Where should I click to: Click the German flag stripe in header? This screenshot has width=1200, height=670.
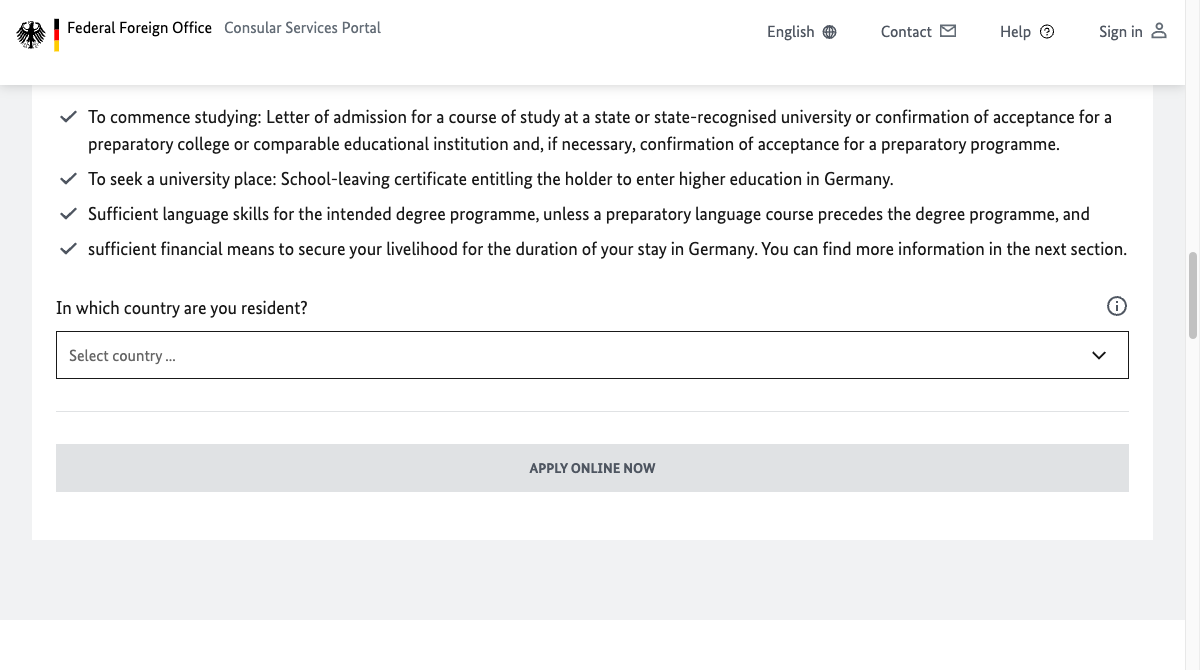click(57, 35)
